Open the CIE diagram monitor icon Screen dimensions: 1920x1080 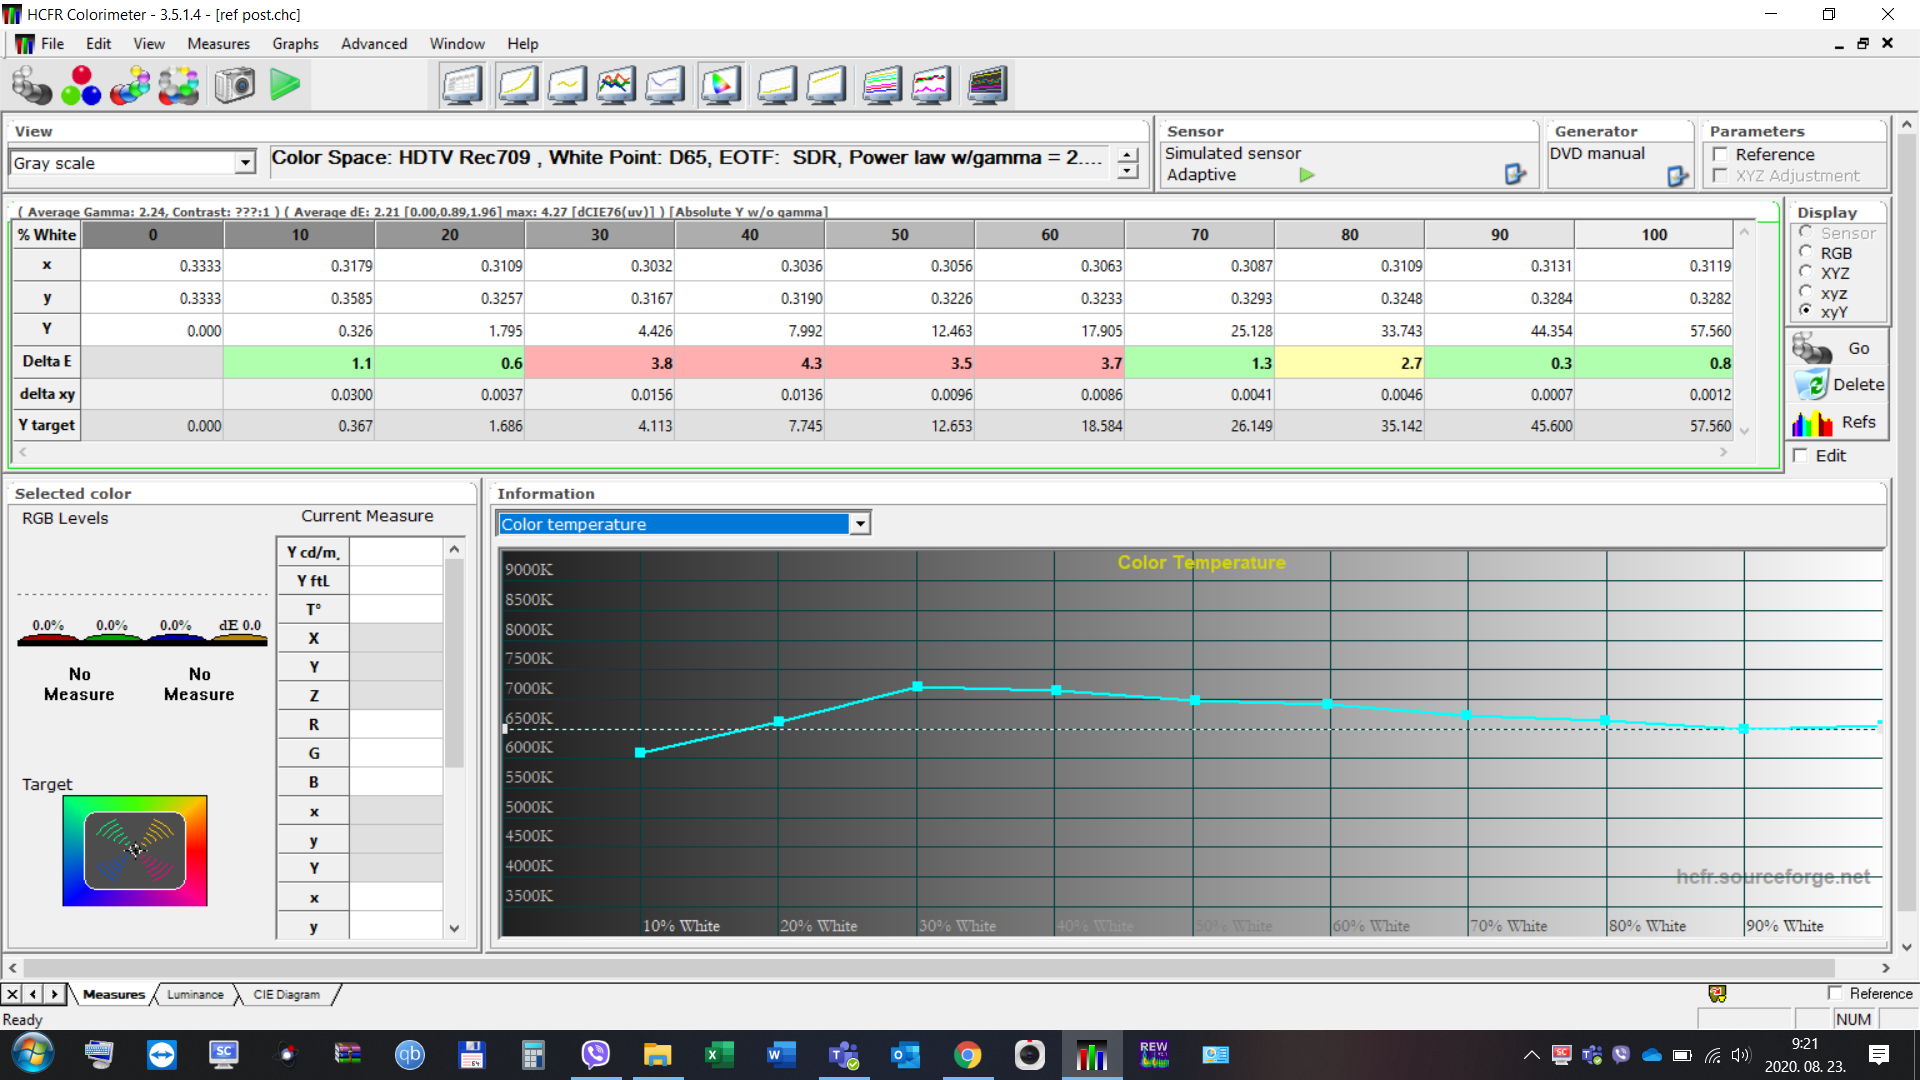720,85
